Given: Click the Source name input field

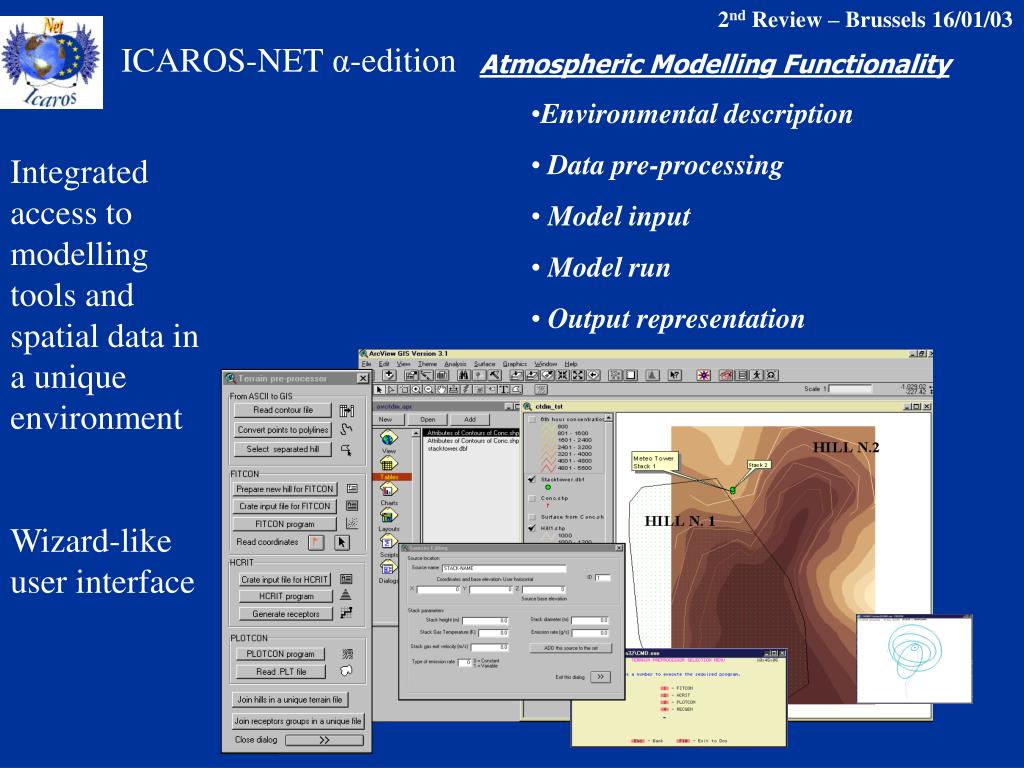Looking at the screenshot, I should coord(504,568).
